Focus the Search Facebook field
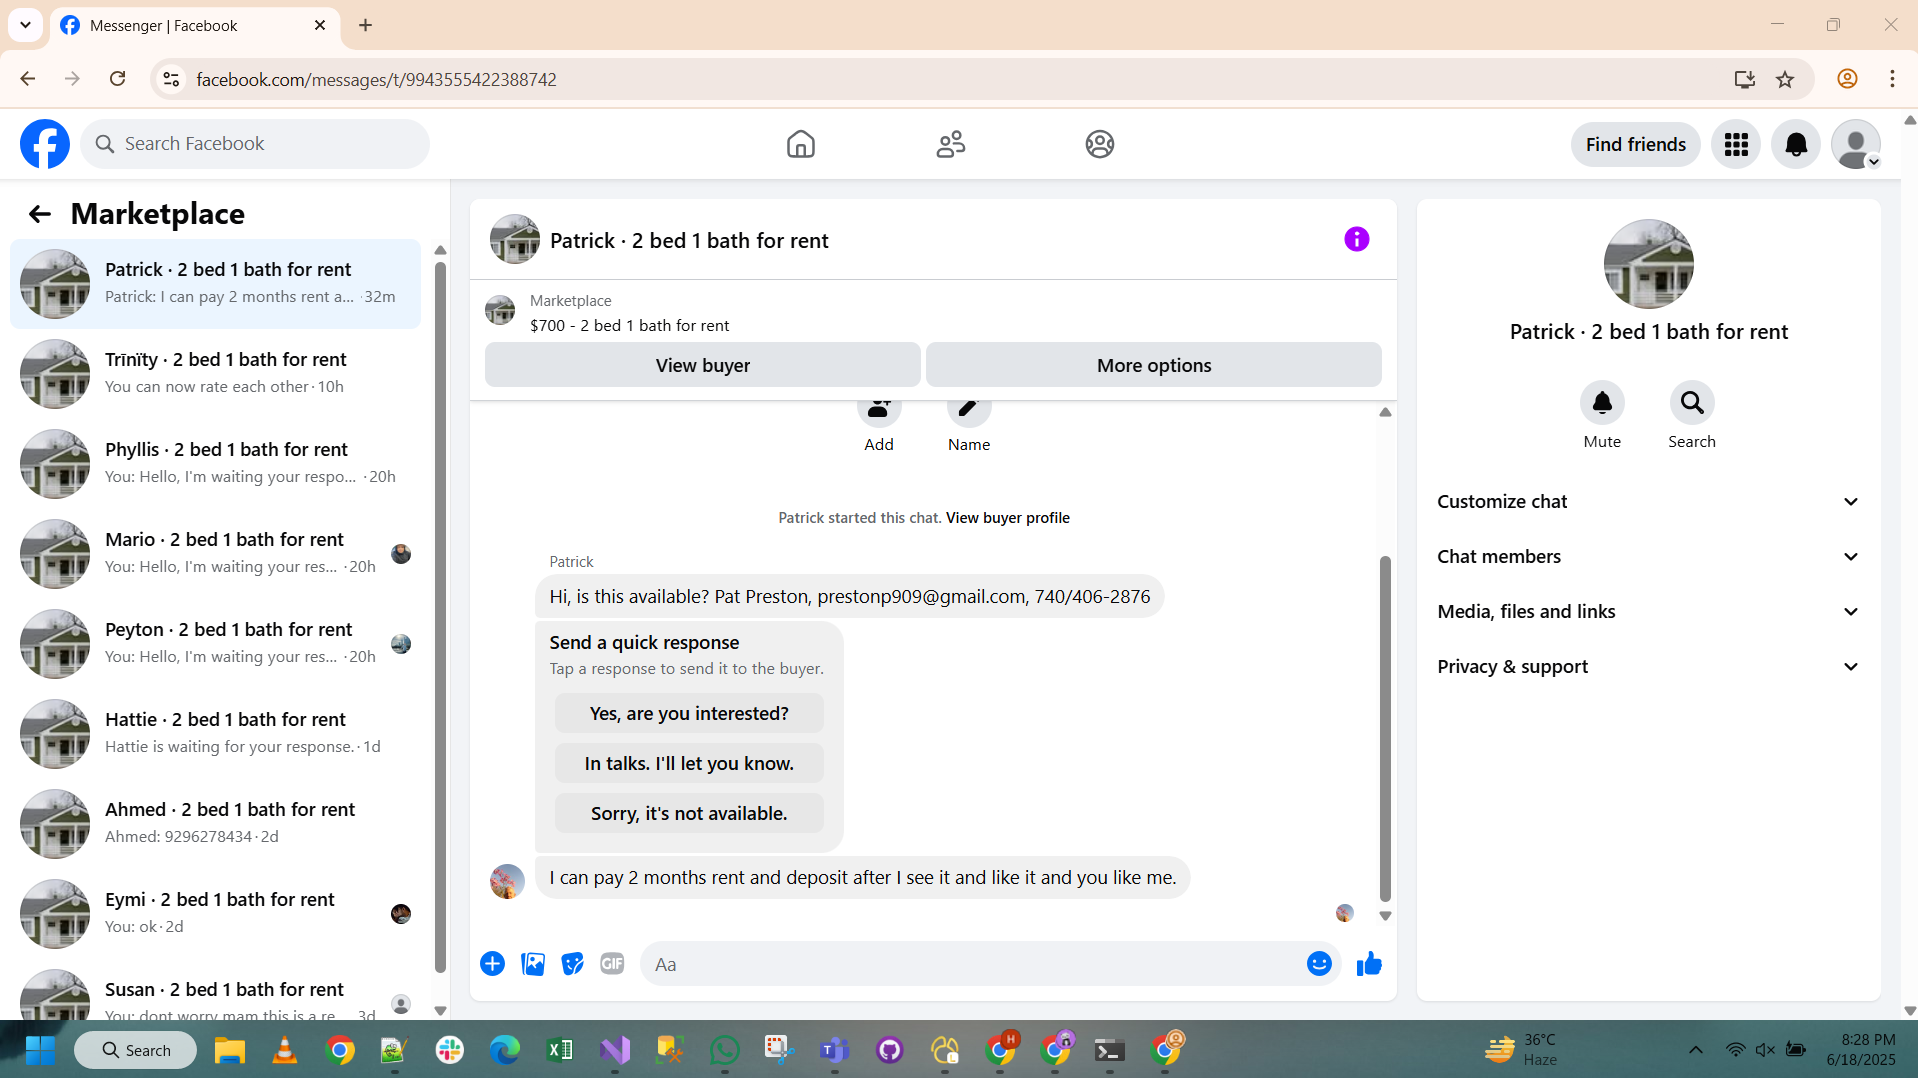 (255, 144)
